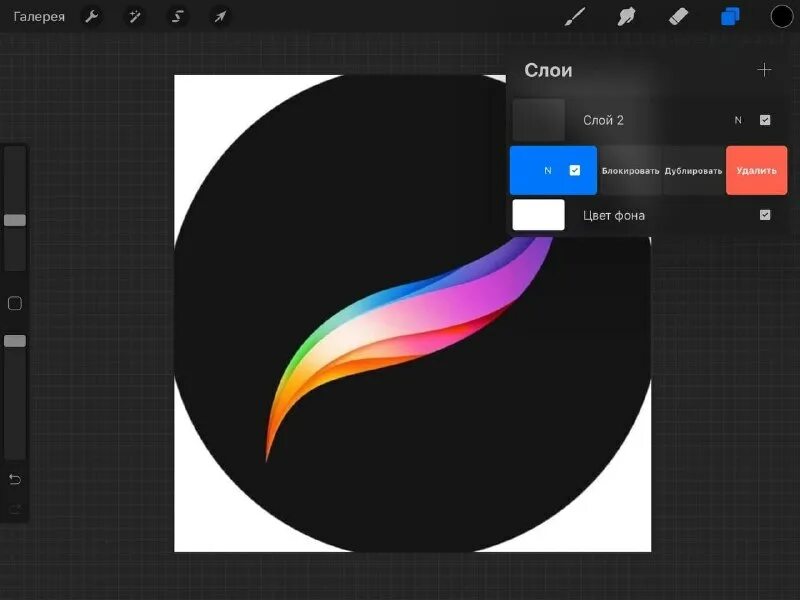Image resolution: width=800 pixels, height=600 pixels.
Task: Uncheck the checkbox beside N in layer options
Action: (573, 169)
